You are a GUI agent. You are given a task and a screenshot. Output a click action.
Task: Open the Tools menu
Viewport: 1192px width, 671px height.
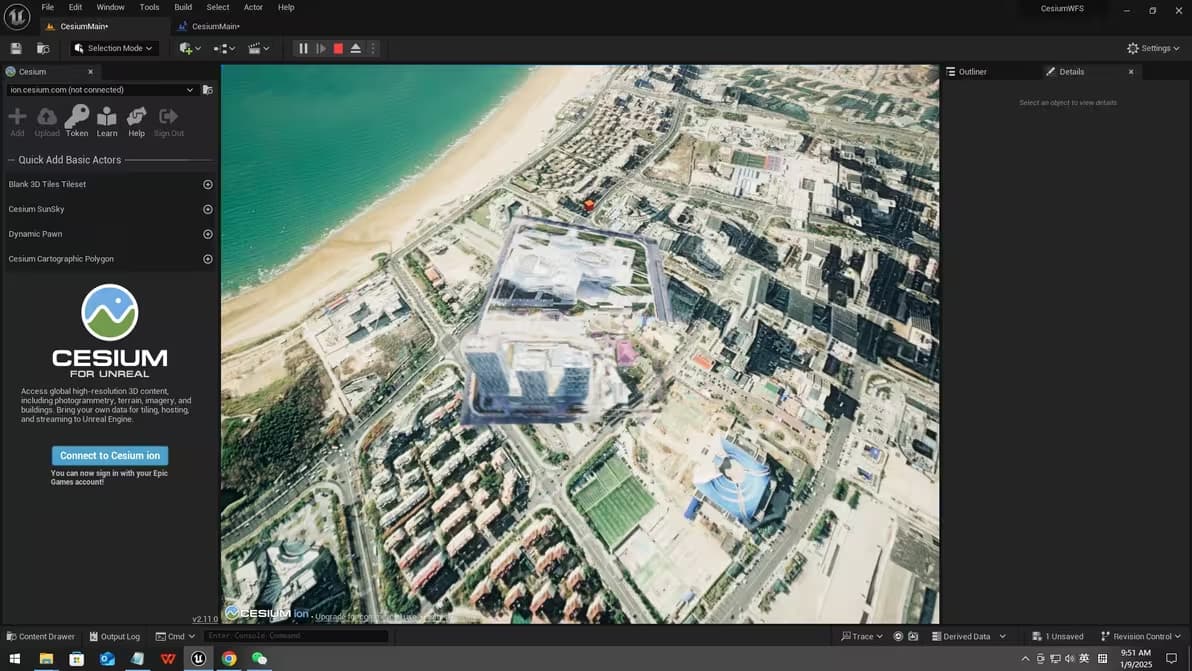point(149,7)
